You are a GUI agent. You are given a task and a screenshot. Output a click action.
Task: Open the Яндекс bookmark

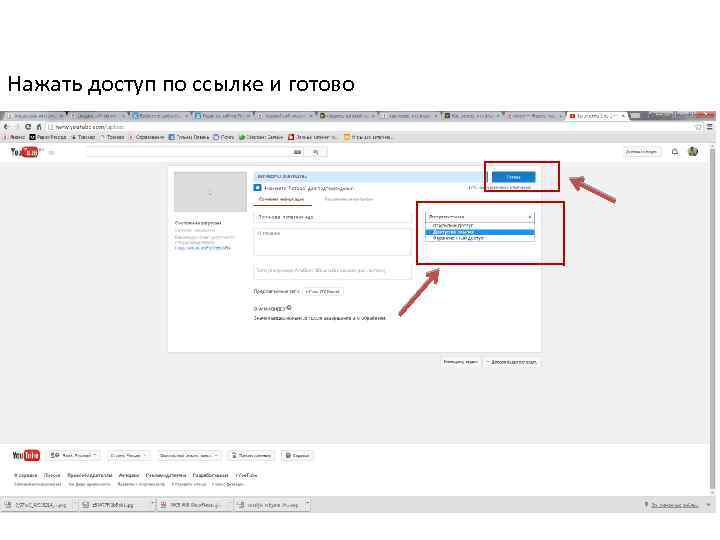[x=14, y=137]
